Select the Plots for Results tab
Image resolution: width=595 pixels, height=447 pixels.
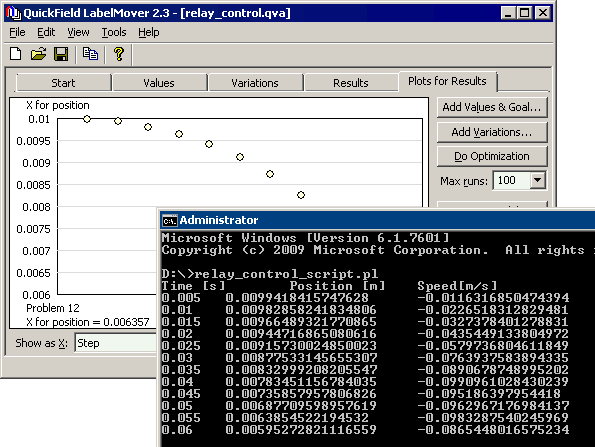pyautogui.click(x=447, y=81)
